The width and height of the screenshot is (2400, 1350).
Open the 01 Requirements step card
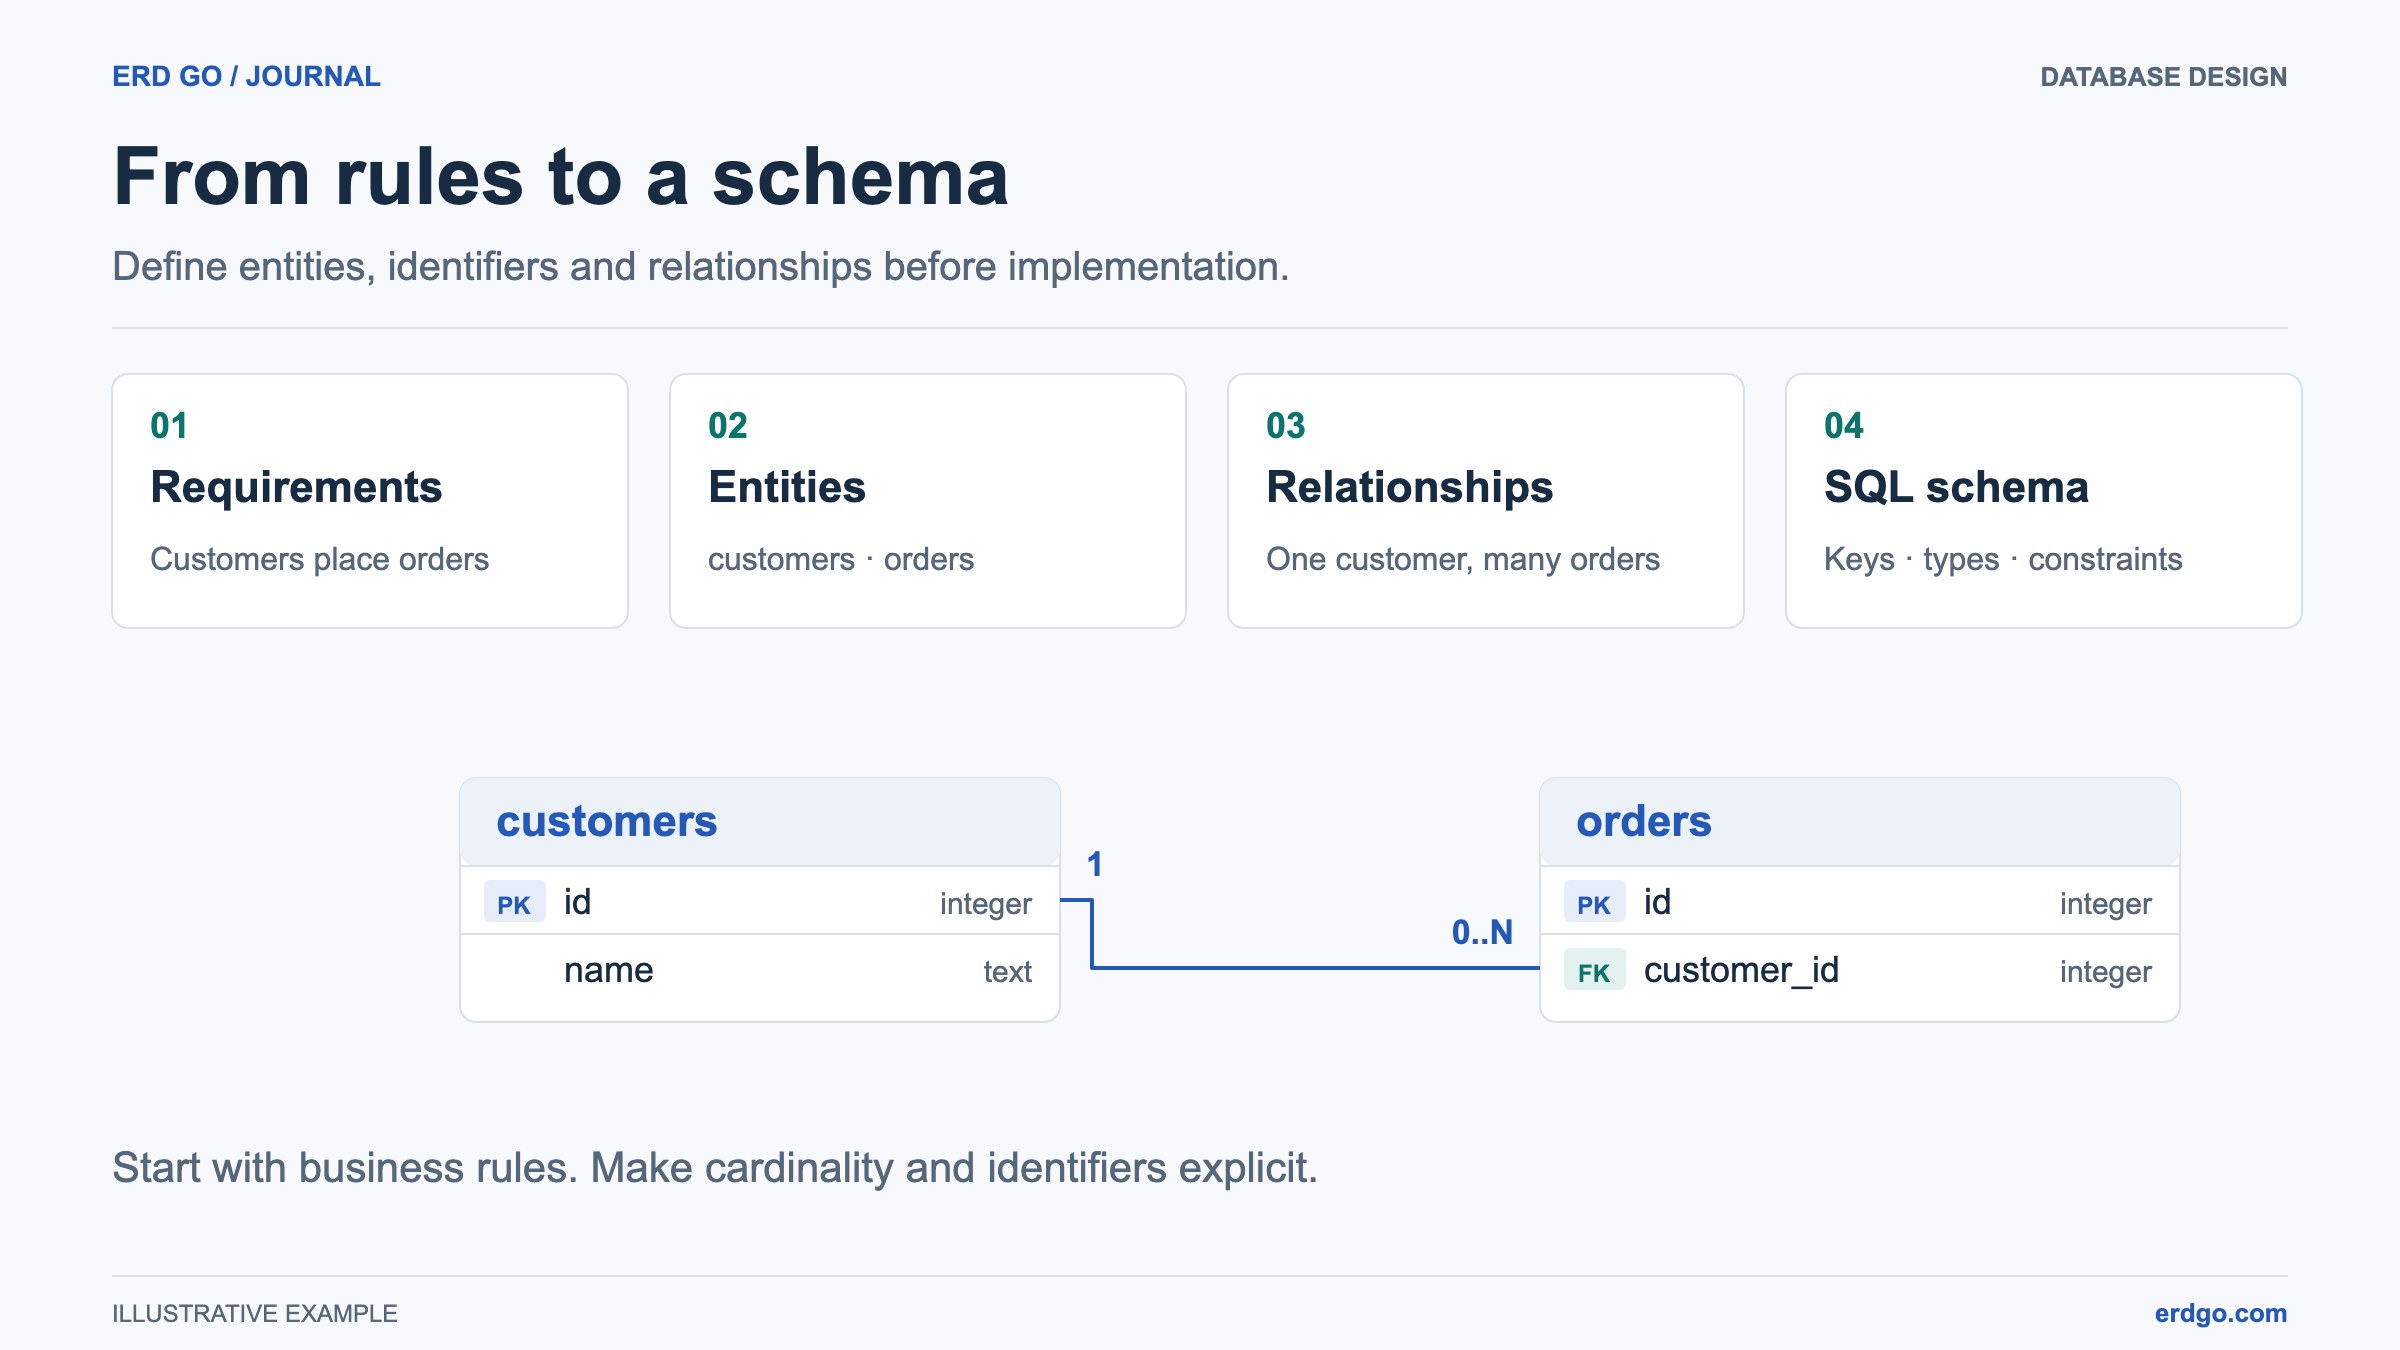coord(370,501)
